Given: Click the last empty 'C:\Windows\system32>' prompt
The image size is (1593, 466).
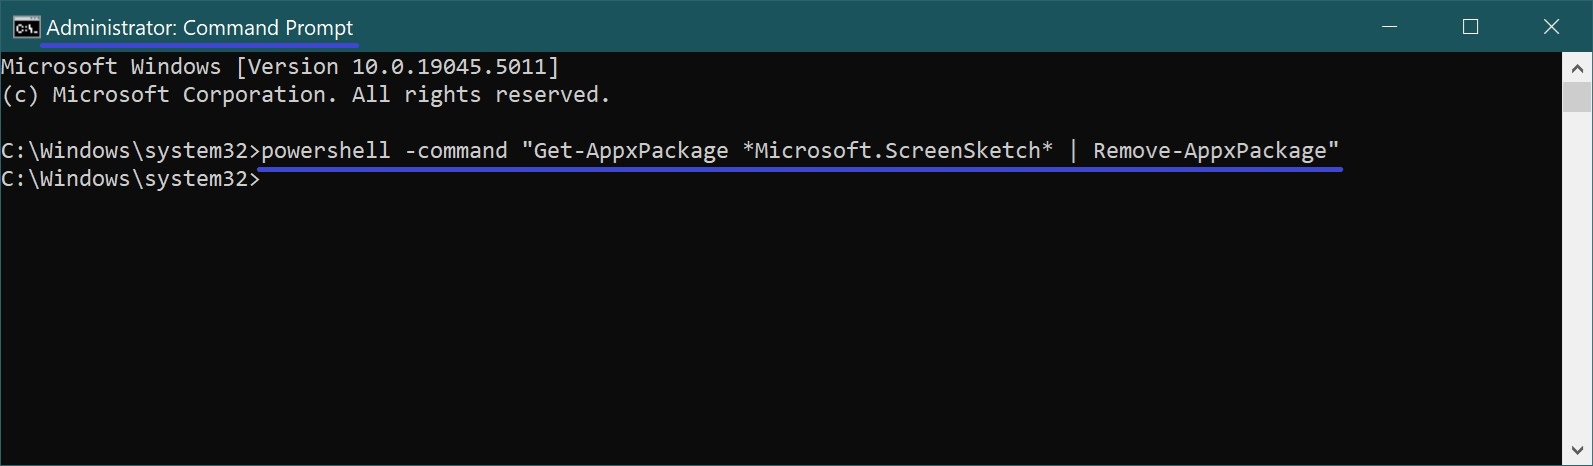Looking at the screenshot, I should (129, 179).
